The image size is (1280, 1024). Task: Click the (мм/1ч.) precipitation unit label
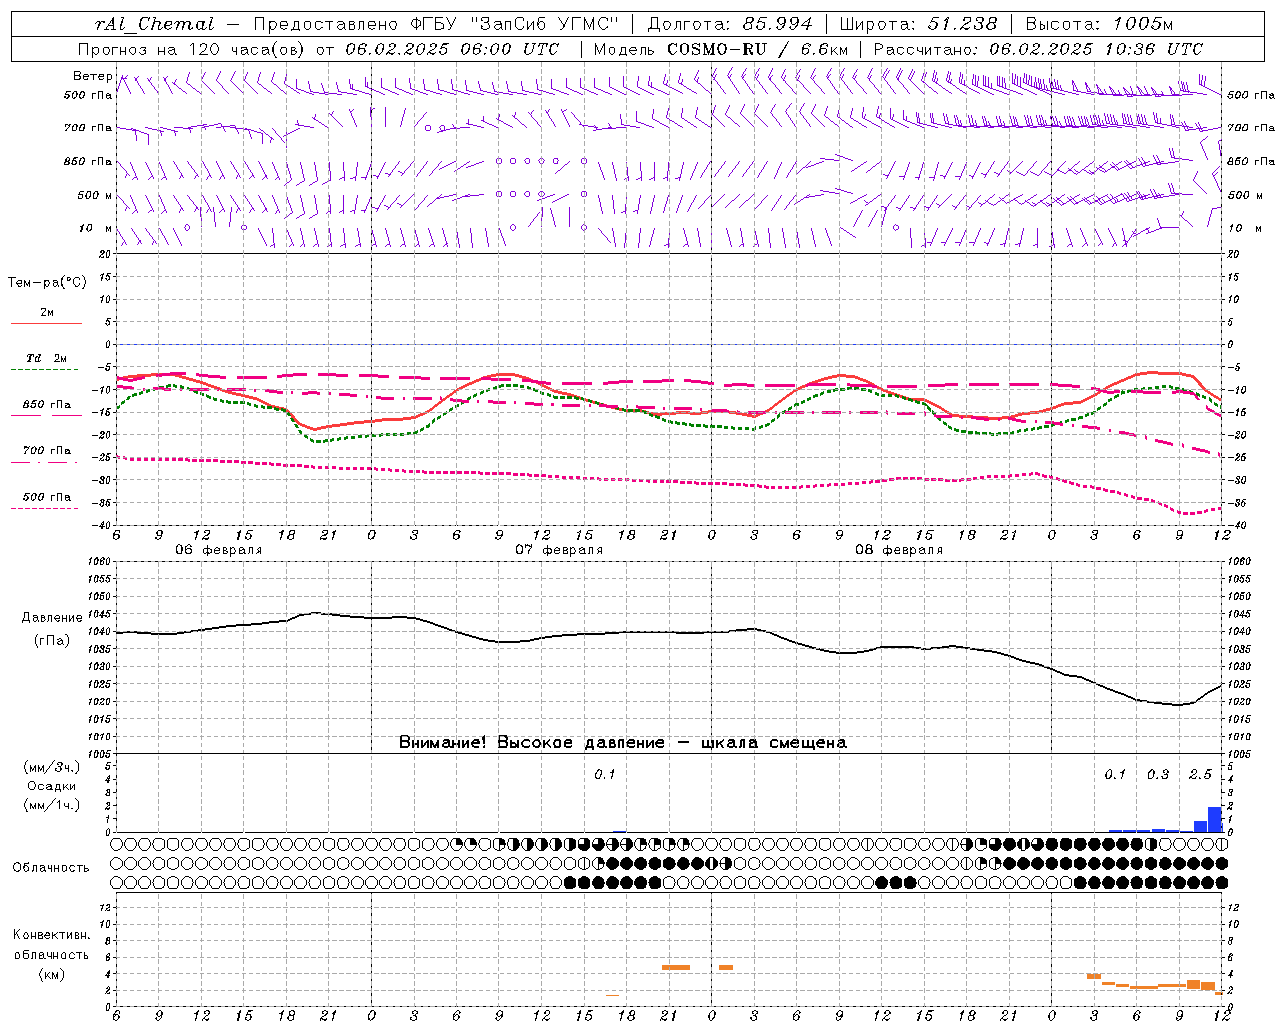pos(51,804)
